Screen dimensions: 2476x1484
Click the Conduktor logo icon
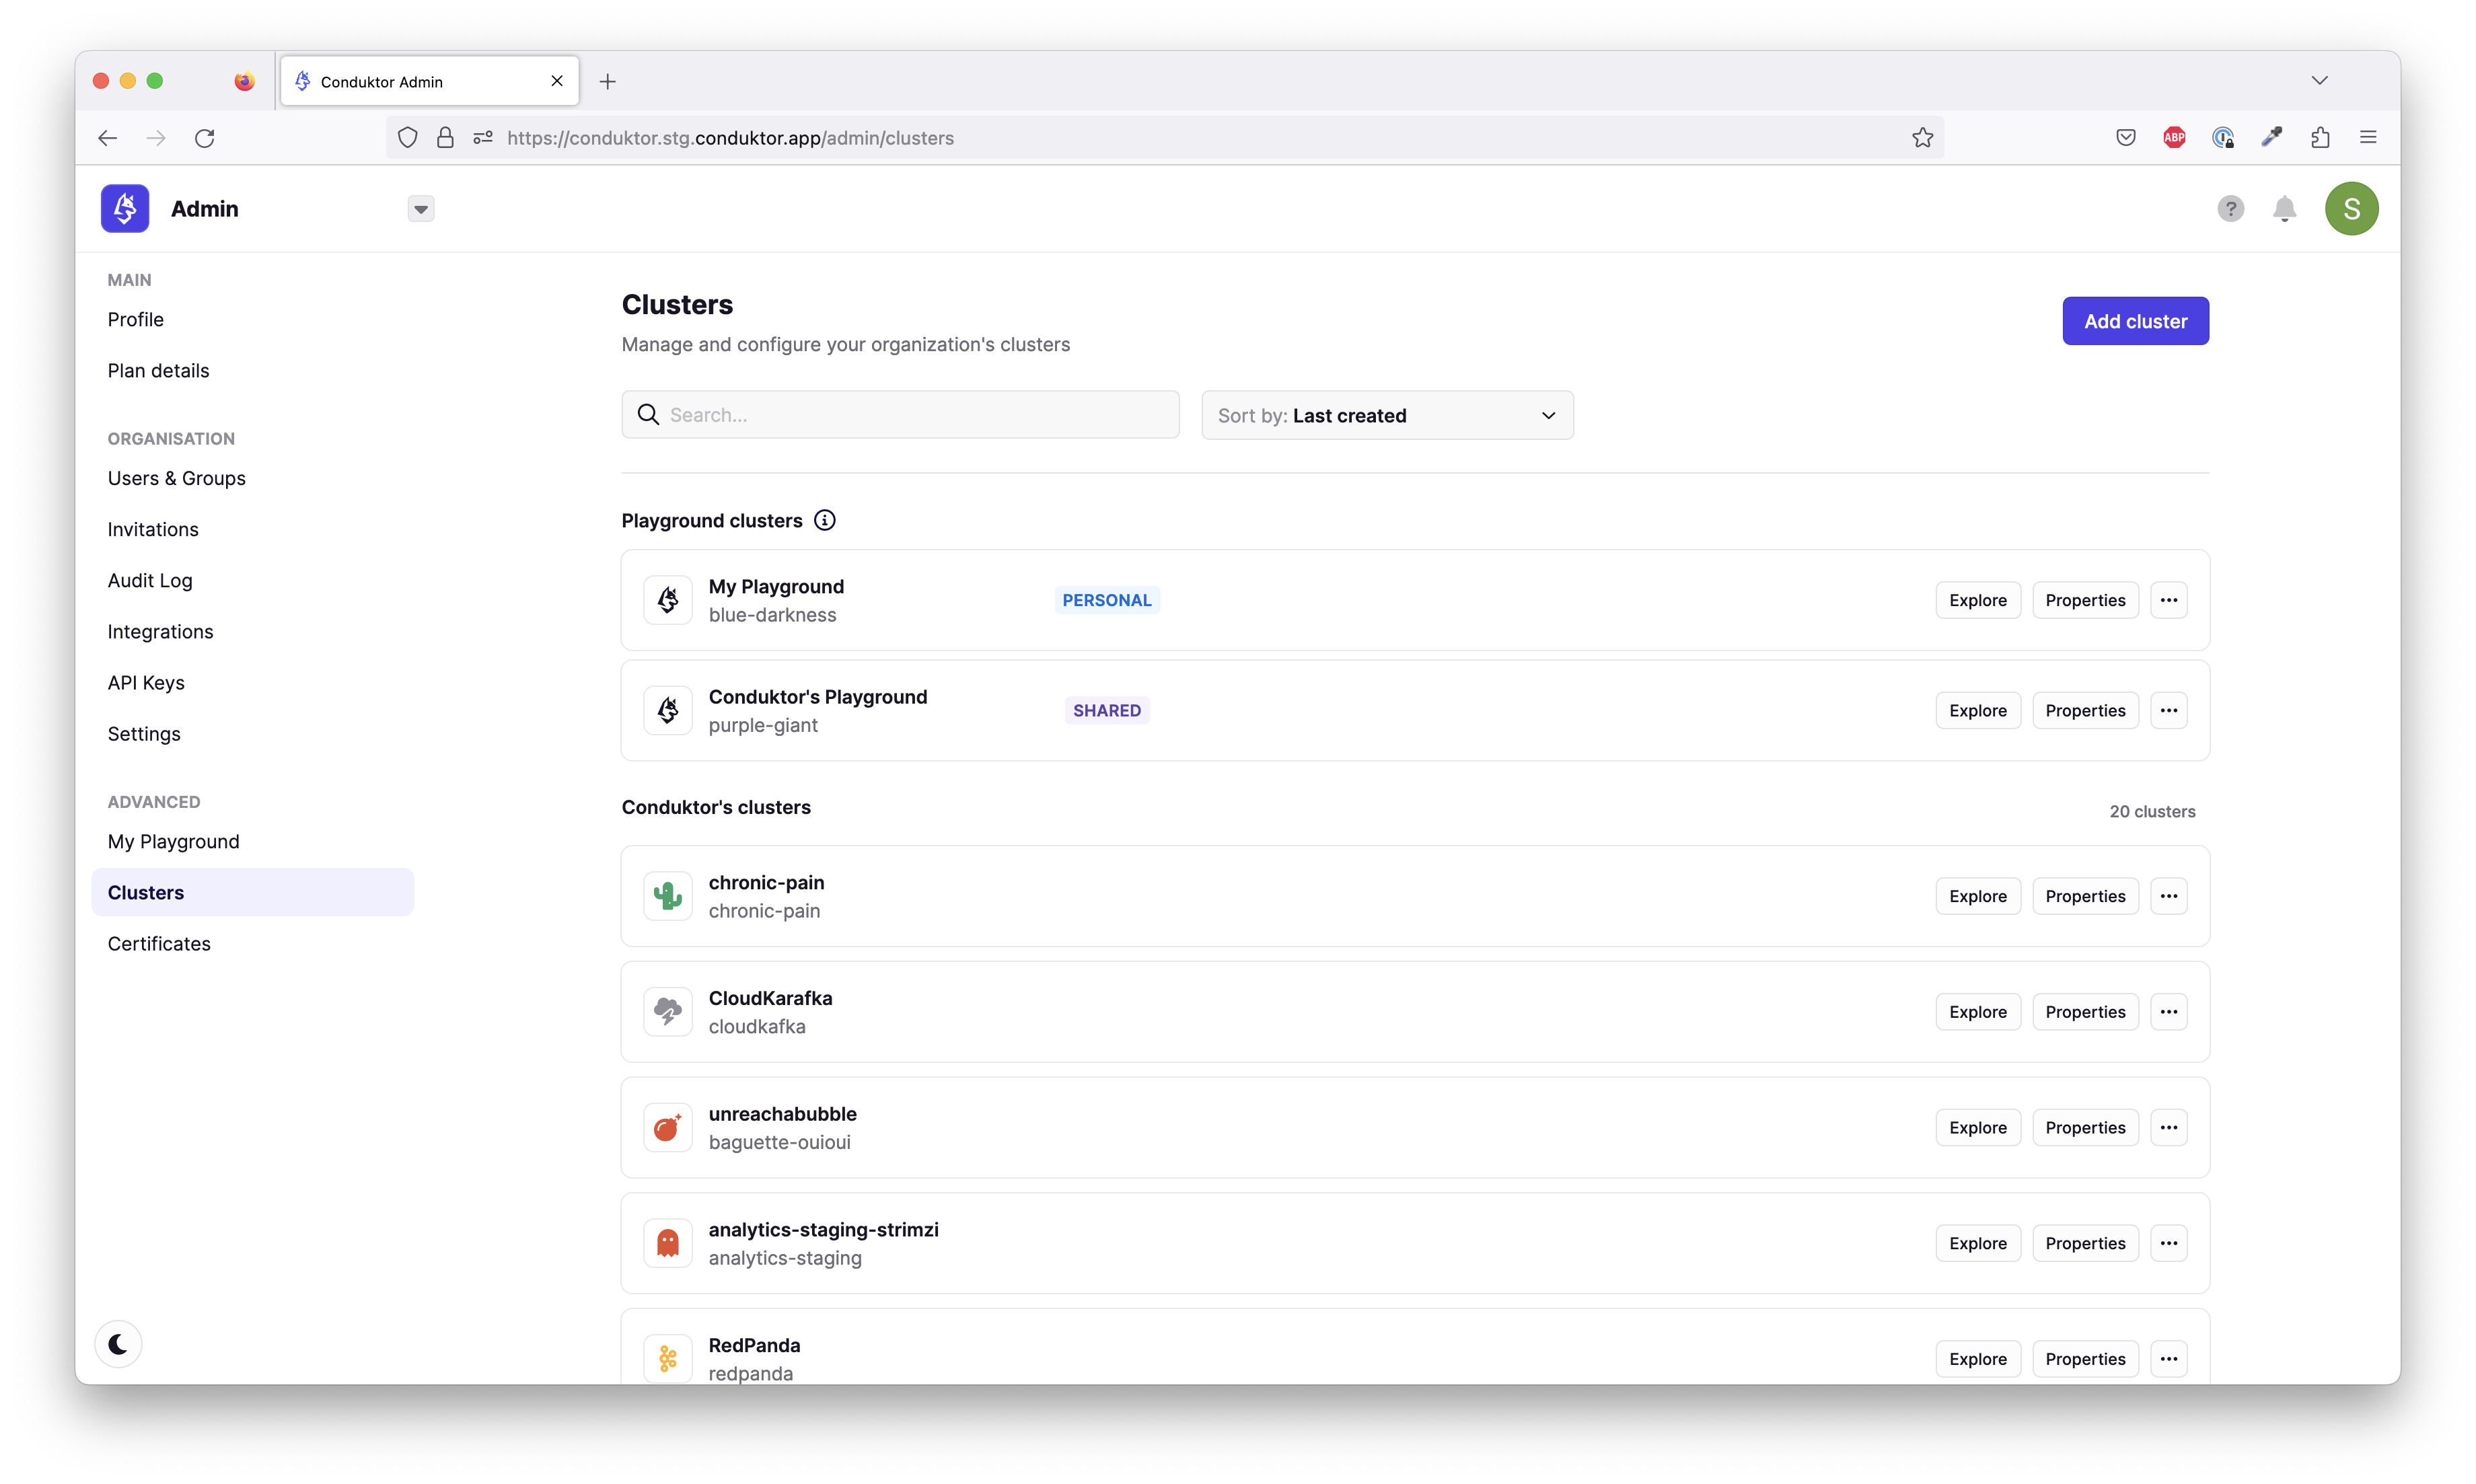(125, 208)
